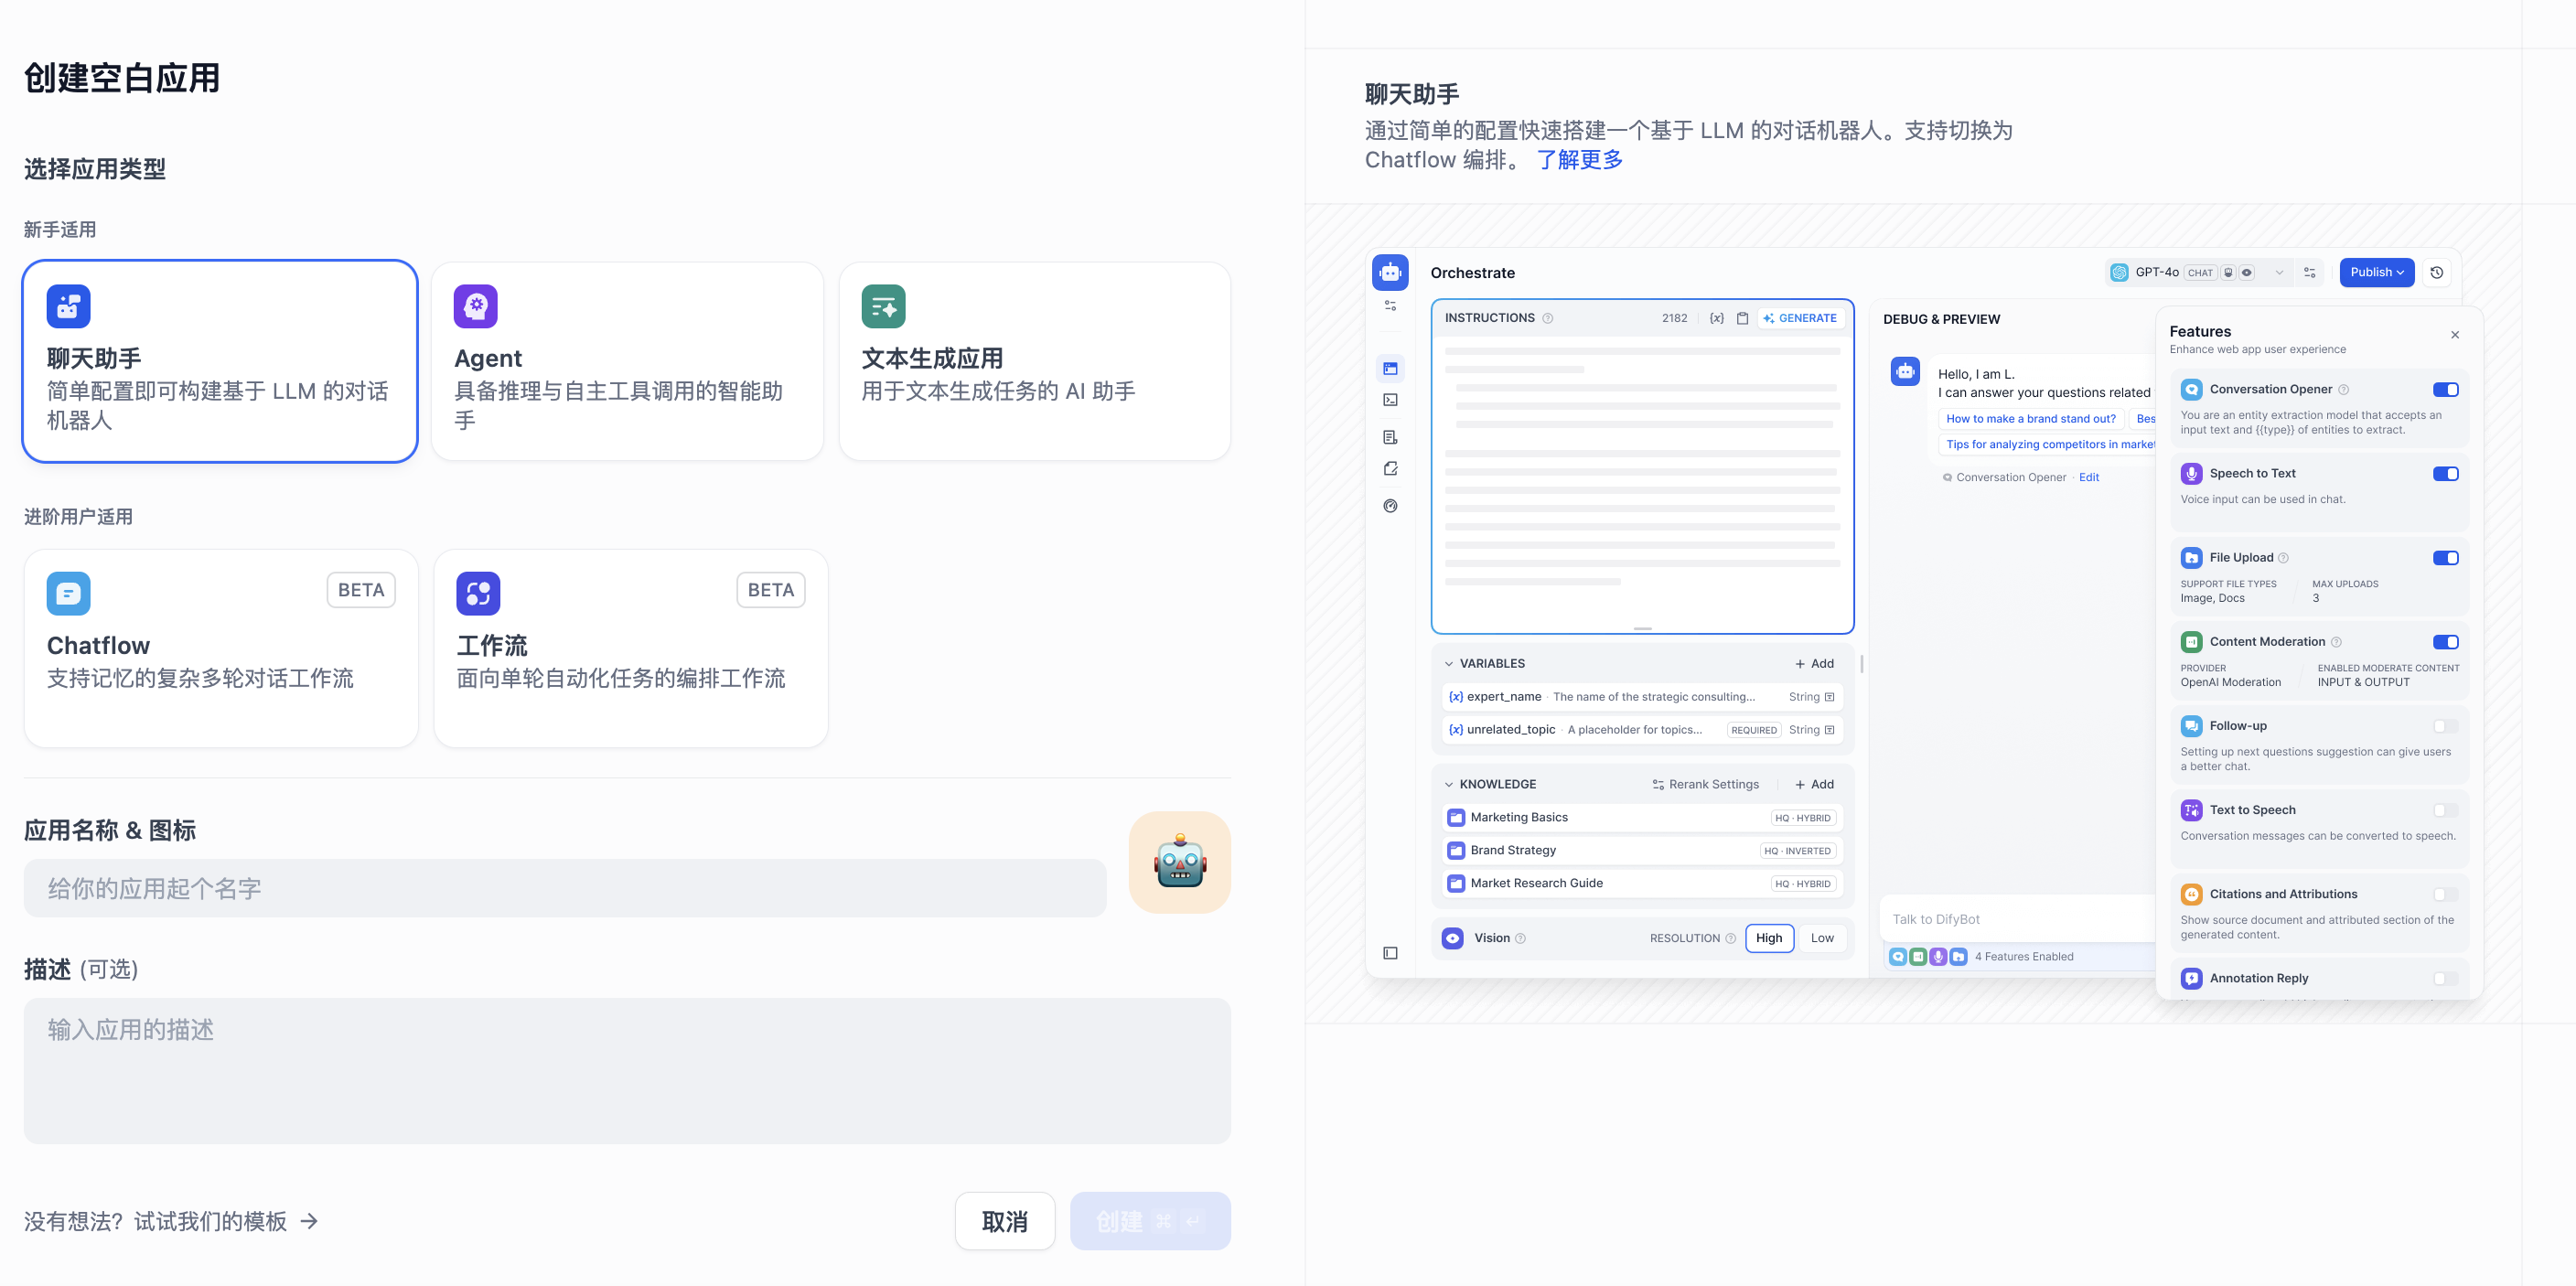Open the monitoring gauge icon in sidebar
Screen dimensions: 2576x1286
coord(1390,506)
